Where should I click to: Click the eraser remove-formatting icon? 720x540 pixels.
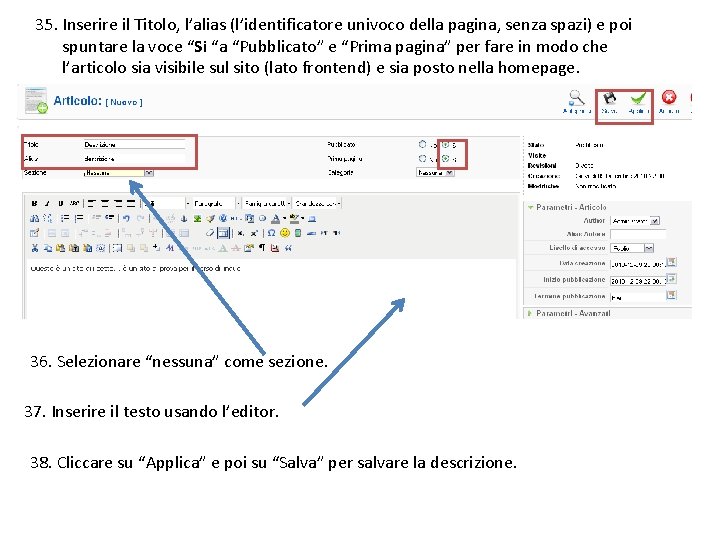point(210,233)
